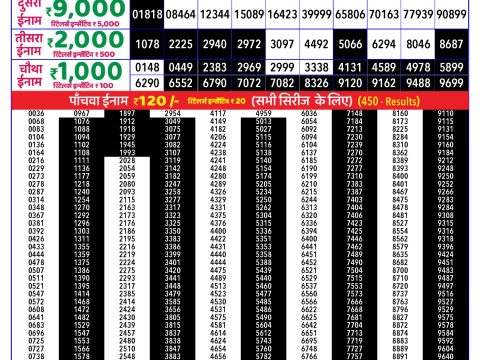This screenshot has width=480, height=360.
Task: Select fifth prize number 3350
Action: tap(173, 231)
